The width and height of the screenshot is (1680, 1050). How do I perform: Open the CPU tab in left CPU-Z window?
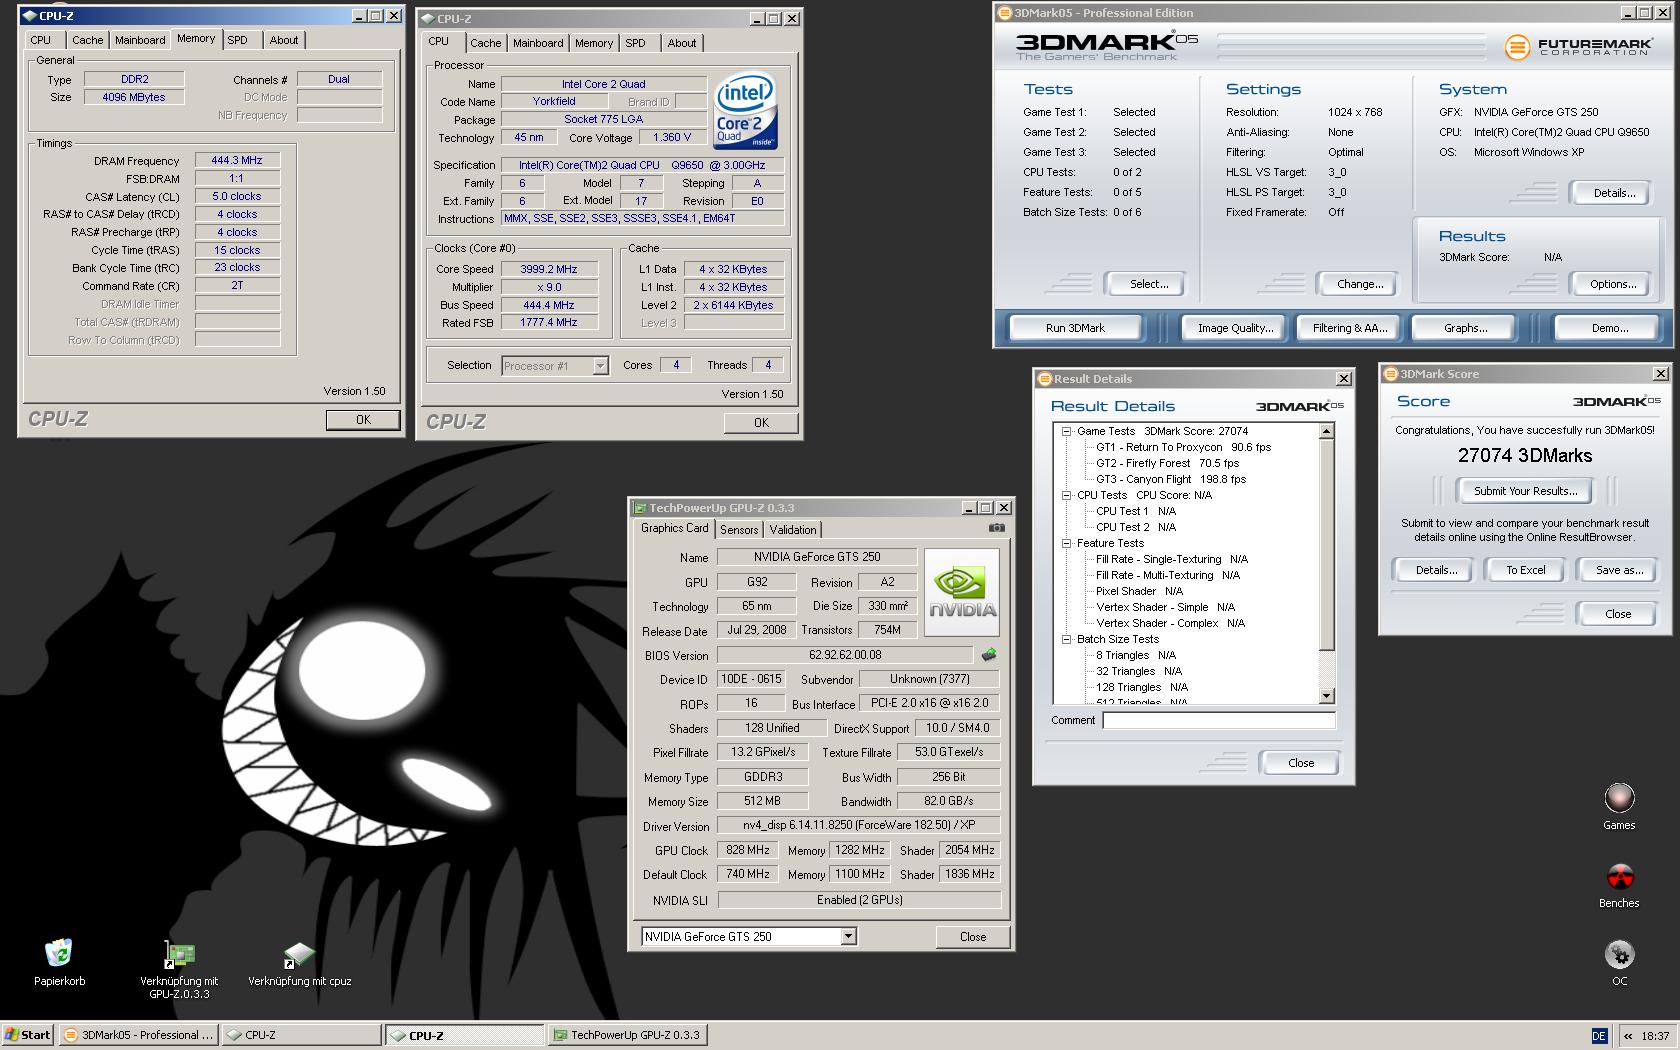coord(41,40)
